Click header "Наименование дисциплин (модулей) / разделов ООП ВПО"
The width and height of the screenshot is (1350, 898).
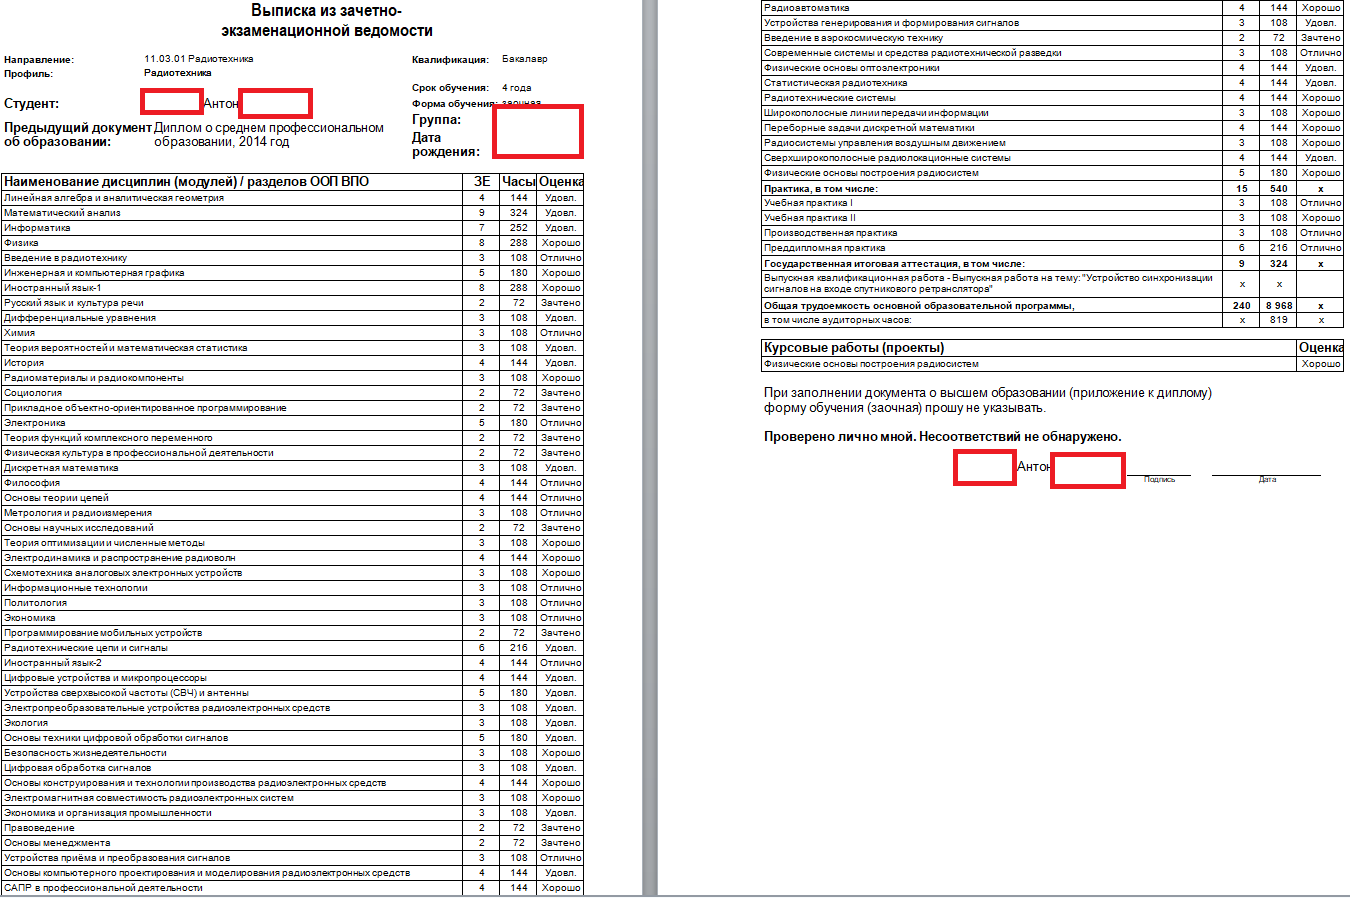tap(186, 182)
